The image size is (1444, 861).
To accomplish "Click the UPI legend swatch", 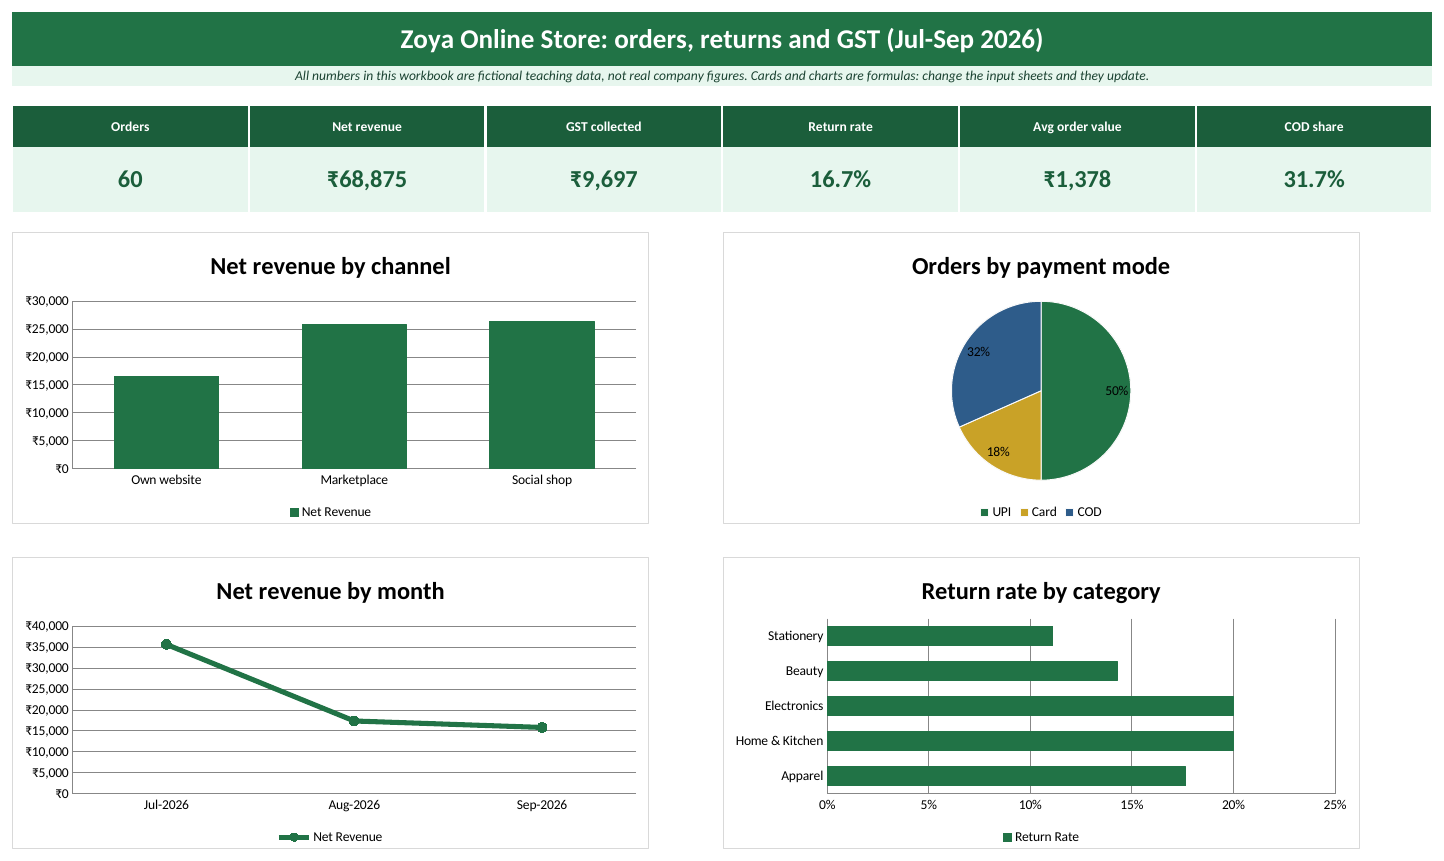I will [985, 512].
